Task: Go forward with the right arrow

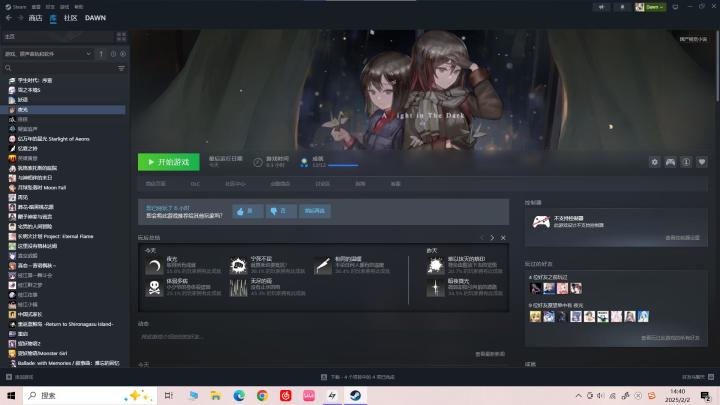Action: 20,18
